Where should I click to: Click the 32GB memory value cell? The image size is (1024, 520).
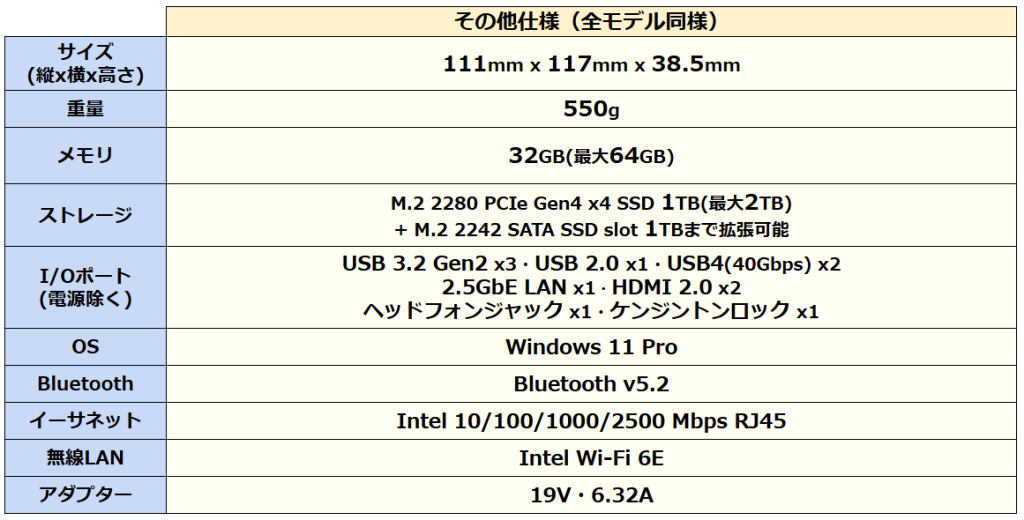pyautogui.click(x=591, y=156)
